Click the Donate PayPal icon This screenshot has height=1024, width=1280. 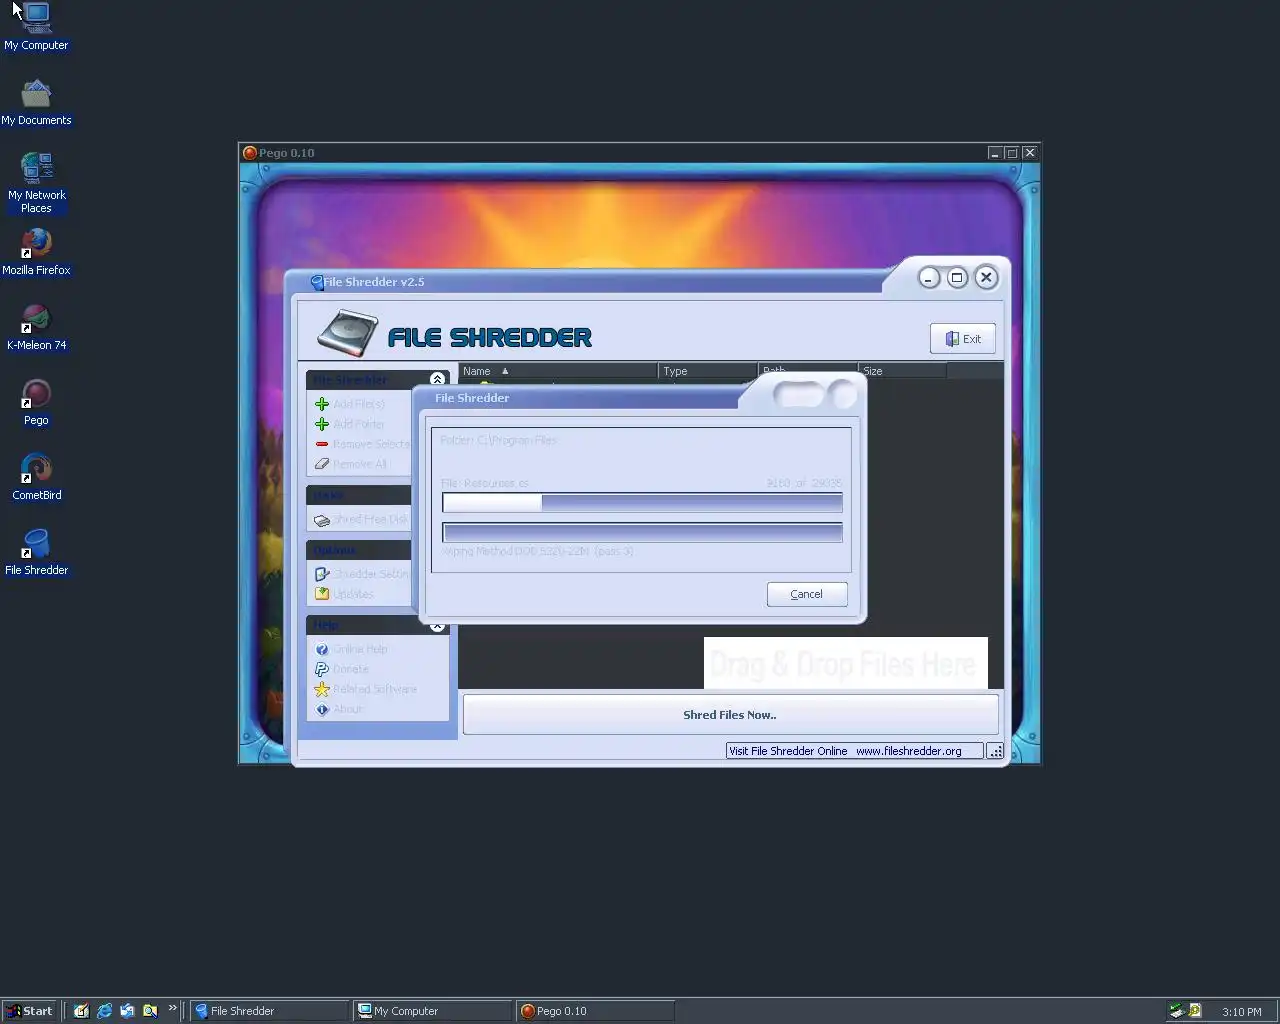pos(322,669)
